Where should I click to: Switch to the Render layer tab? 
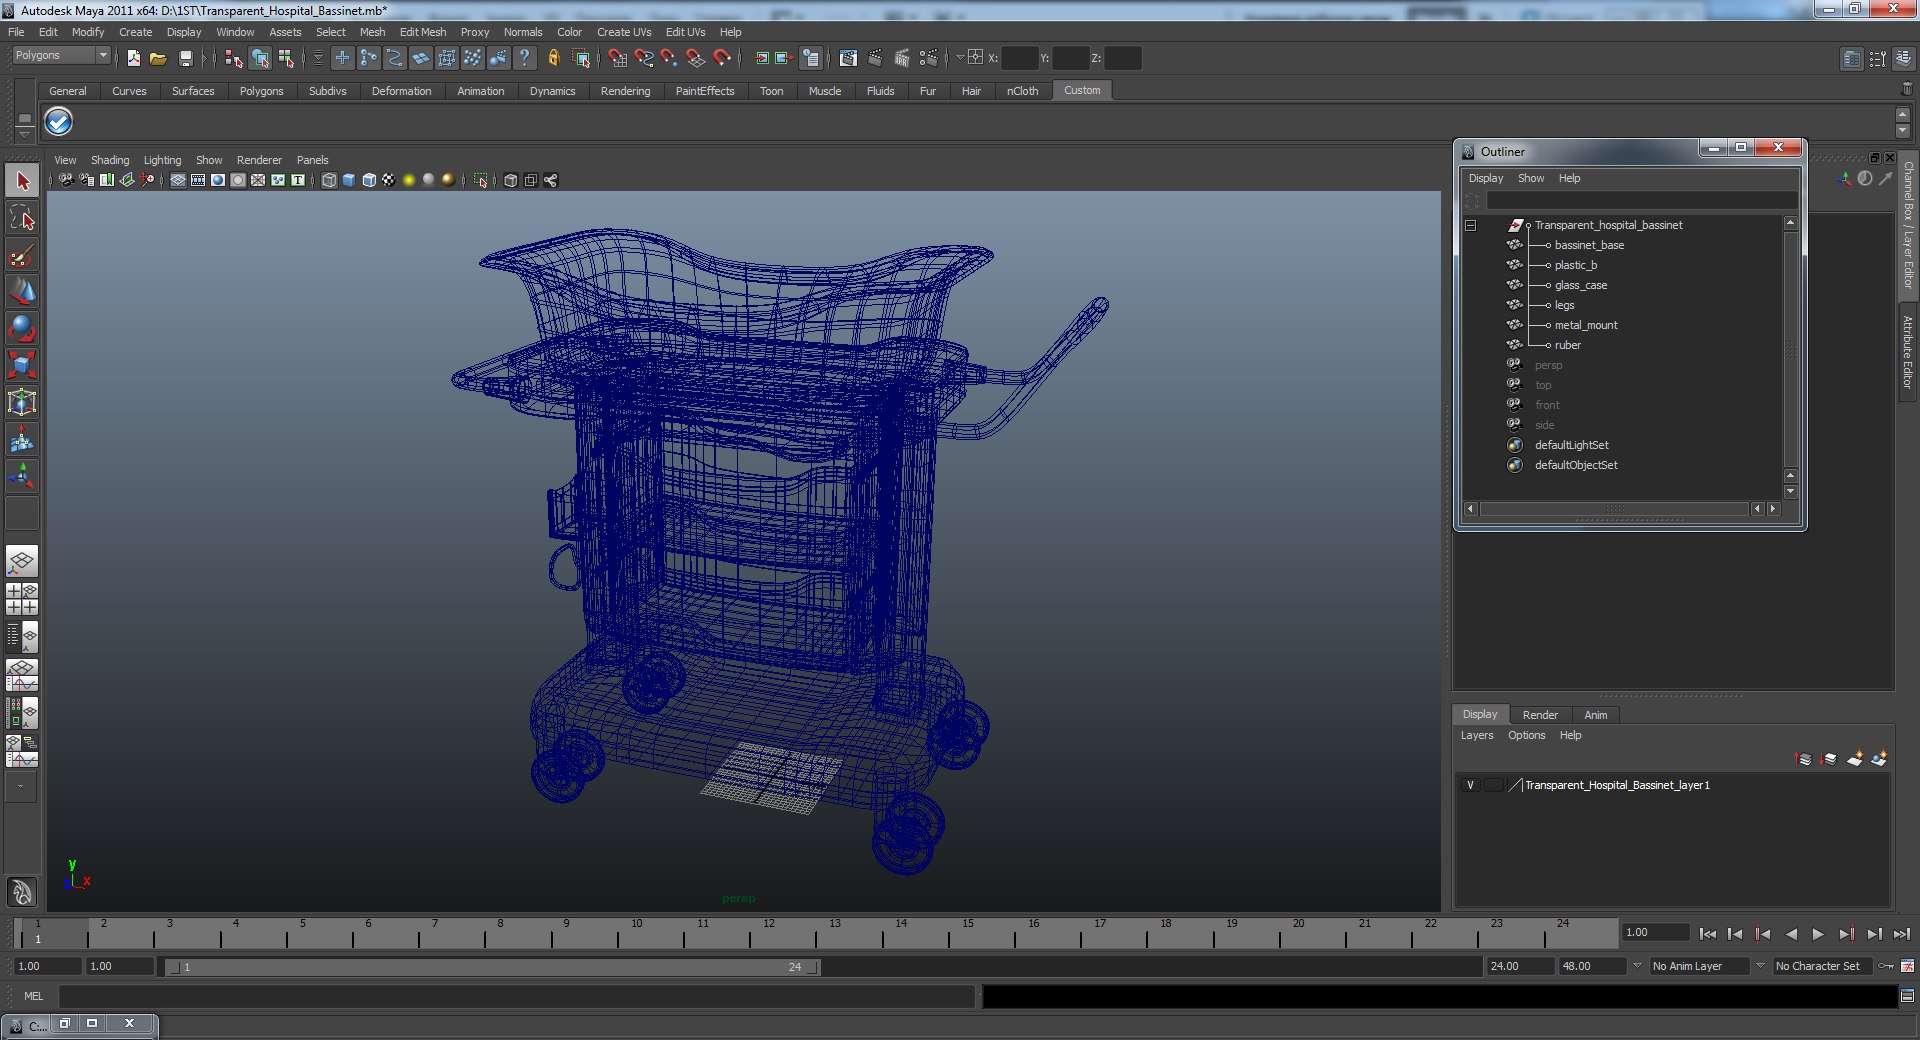click(x=1540, y=715)
